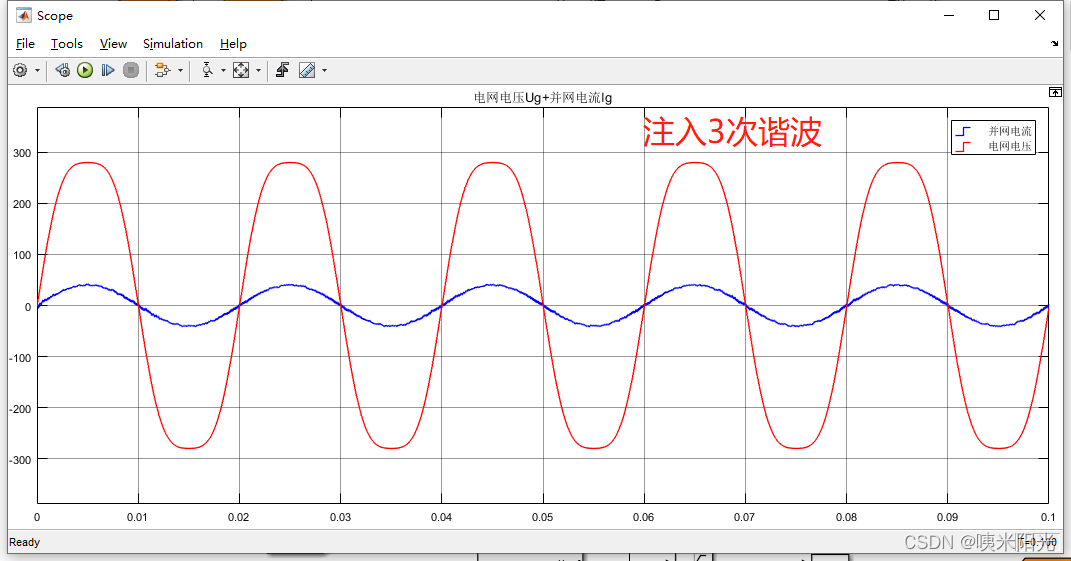The height and width of the screenshot is (561, 1071).
Task: Open the Triggers icon in toolbar
Action: 283,70
